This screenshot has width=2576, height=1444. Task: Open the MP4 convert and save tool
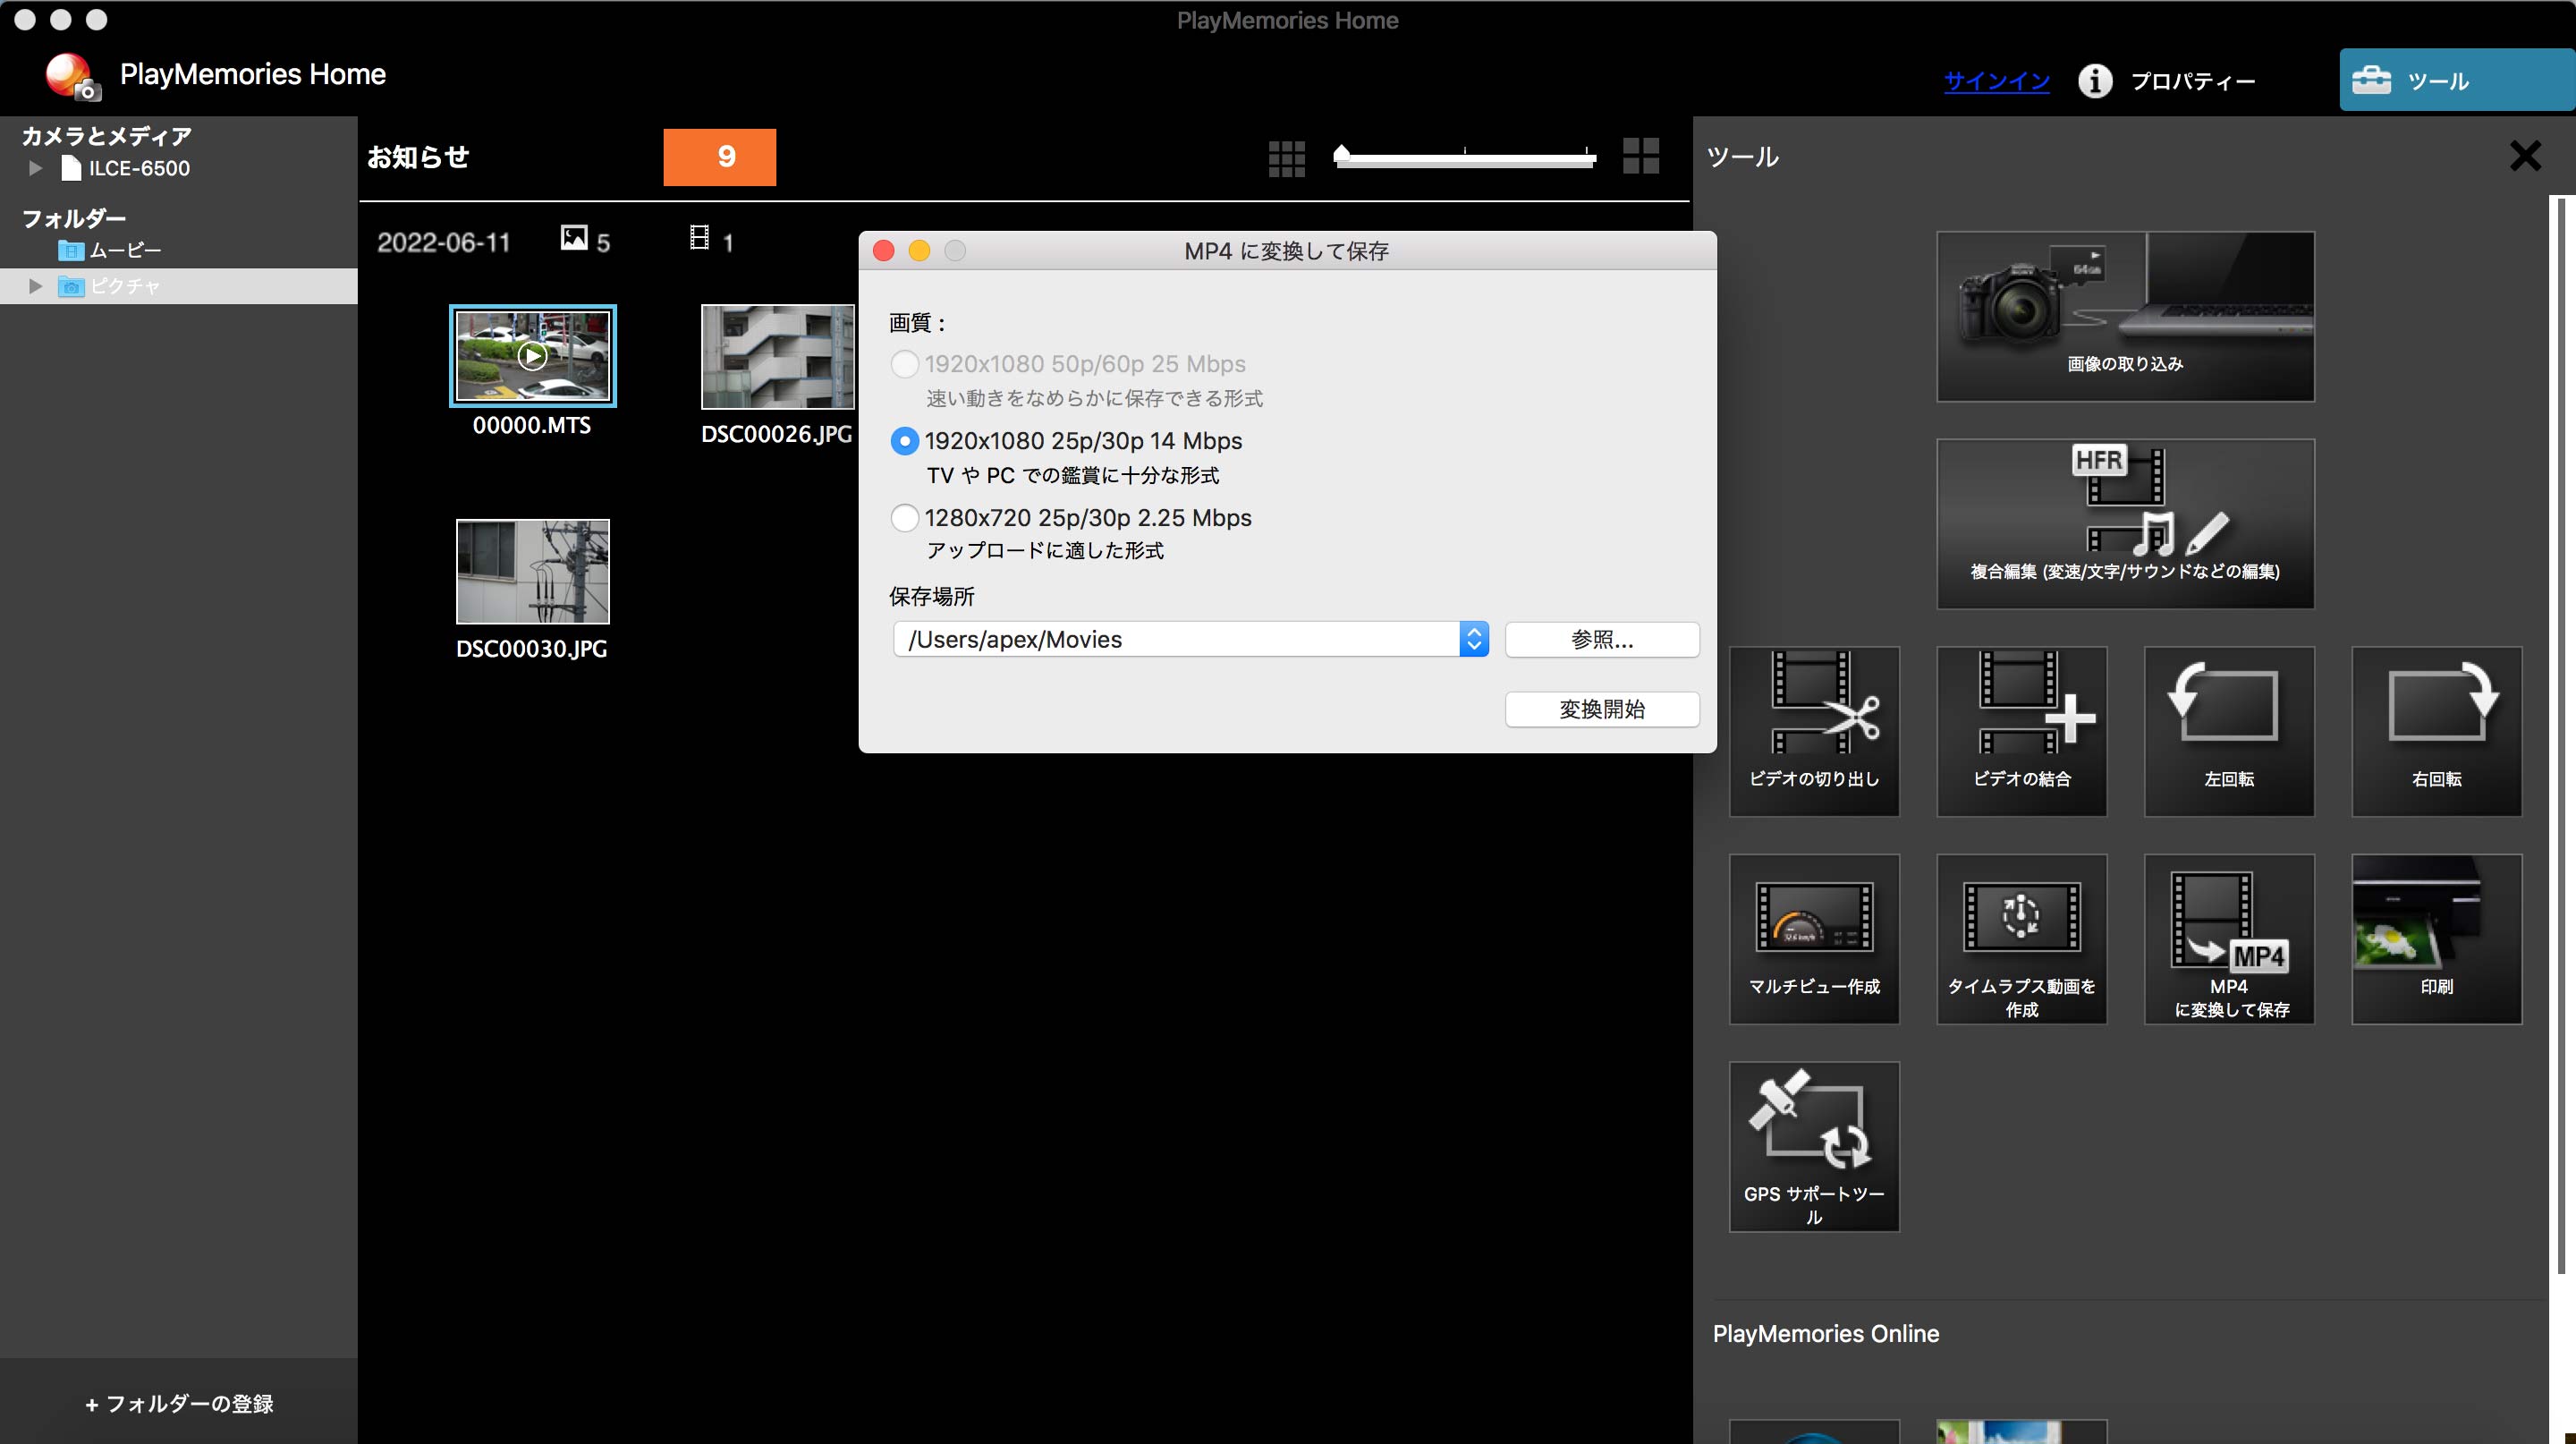[2229, 939]
